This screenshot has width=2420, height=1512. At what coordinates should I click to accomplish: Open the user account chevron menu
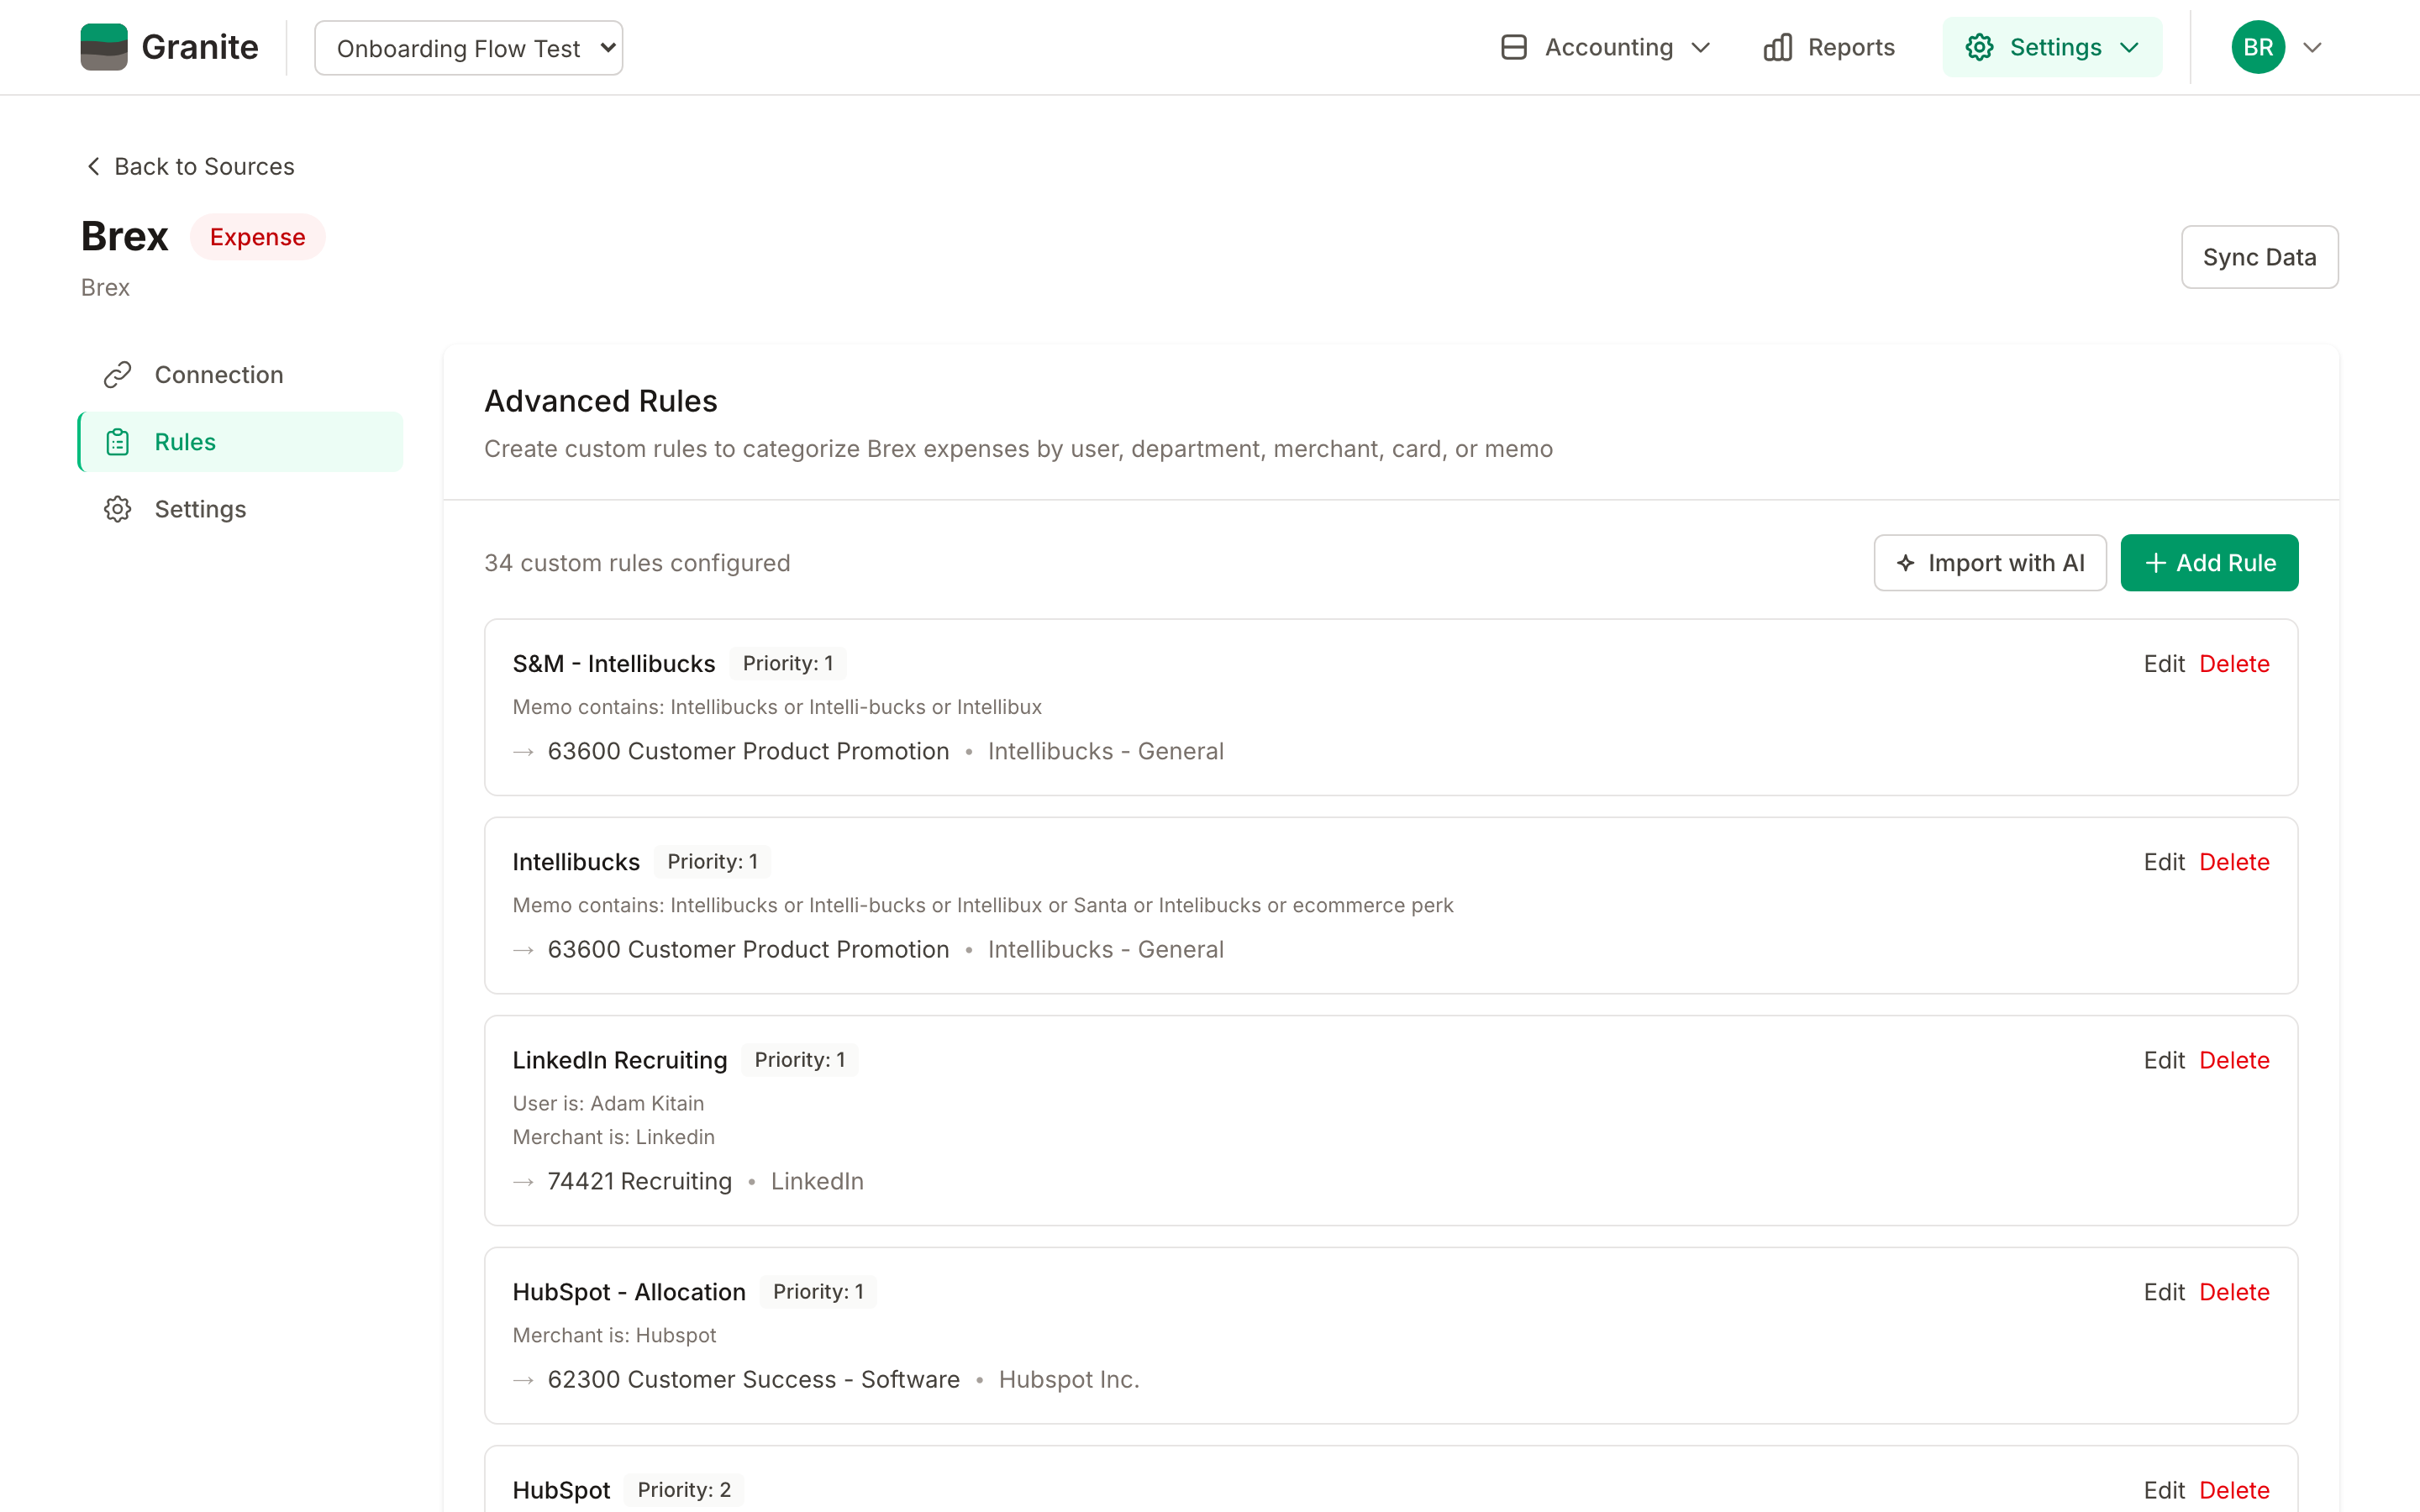click(2312, 47)
